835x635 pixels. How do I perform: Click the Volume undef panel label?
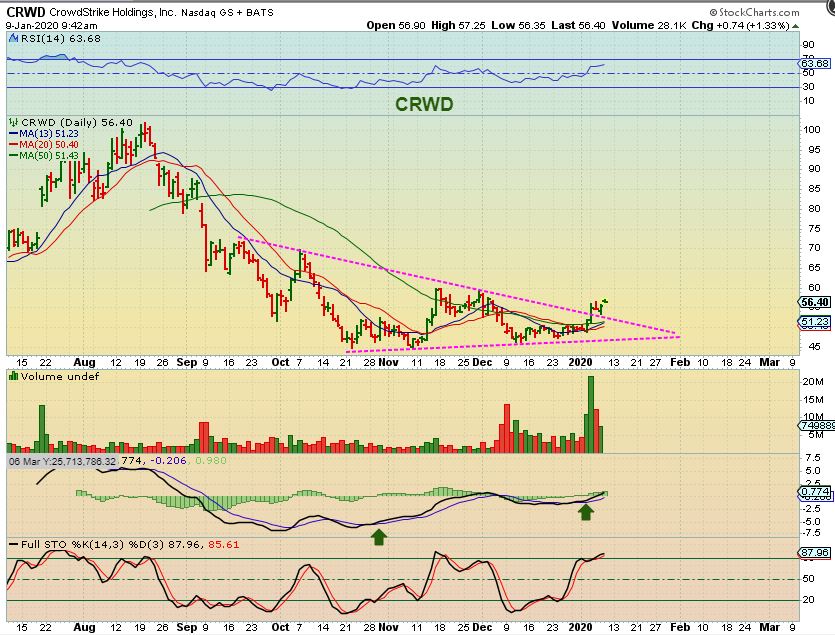pyautogui.click(x=60, y=376)
